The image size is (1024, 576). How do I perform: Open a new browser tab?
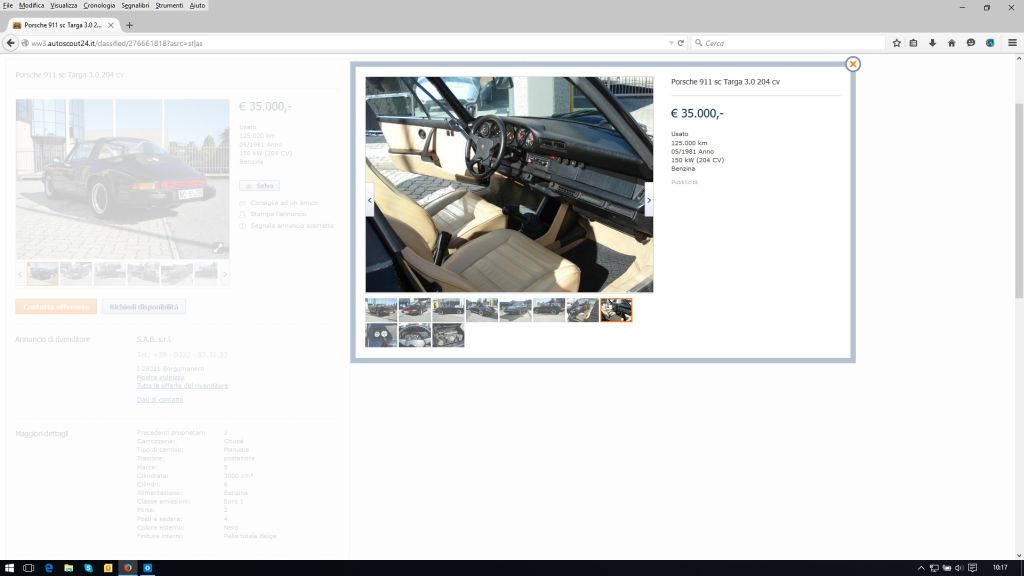129,25
